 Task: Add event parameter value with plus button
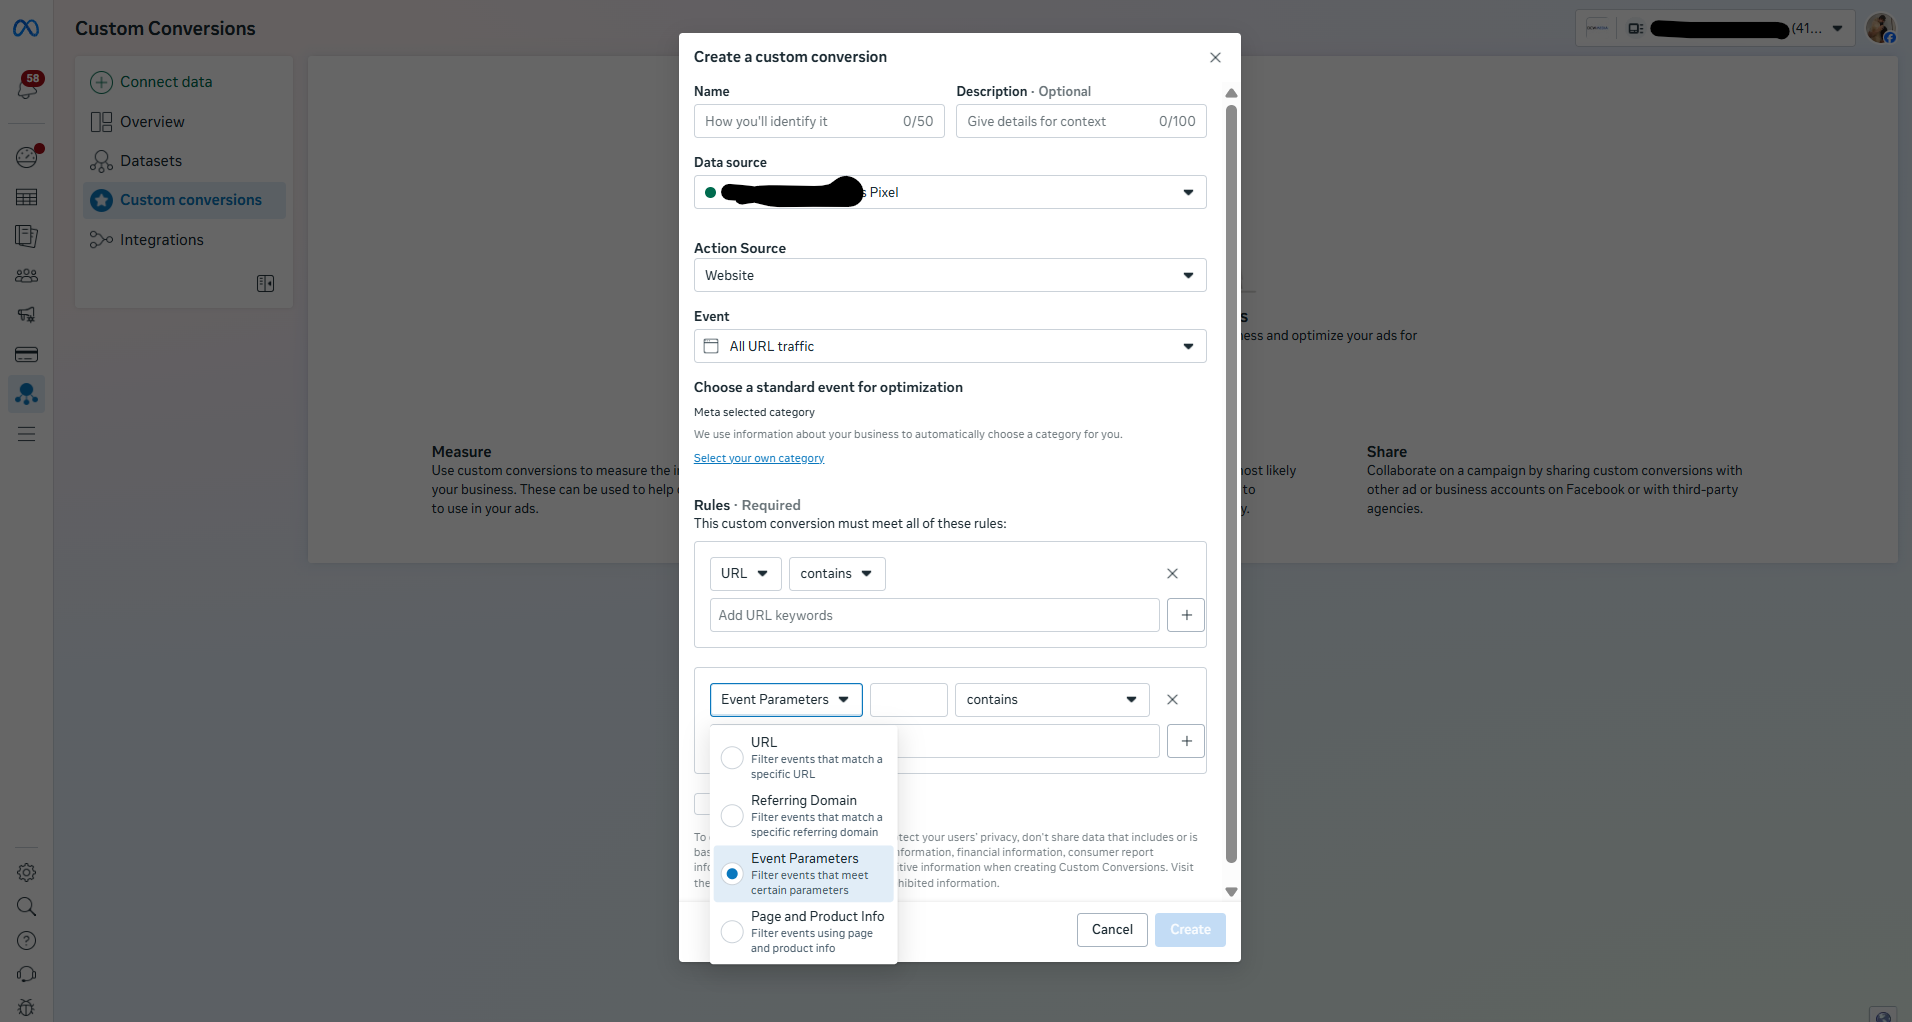click(x=1186, y=741)
